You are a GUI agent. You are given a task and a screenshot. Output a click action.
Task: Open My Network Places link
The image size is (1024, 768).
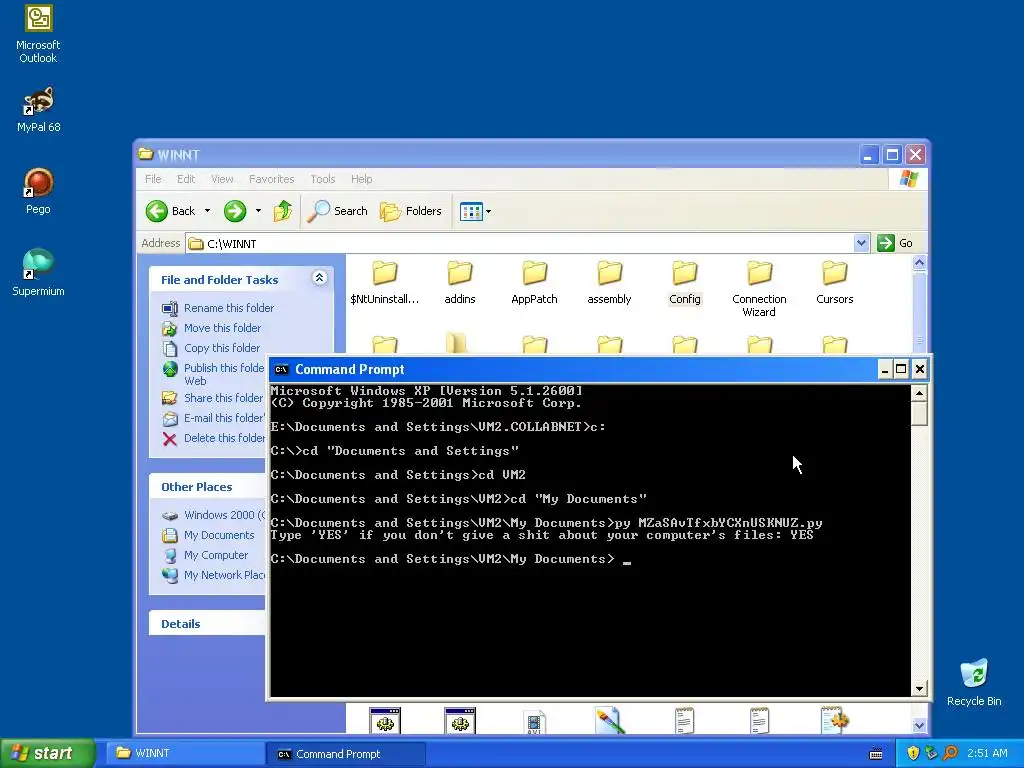point(213,575)
